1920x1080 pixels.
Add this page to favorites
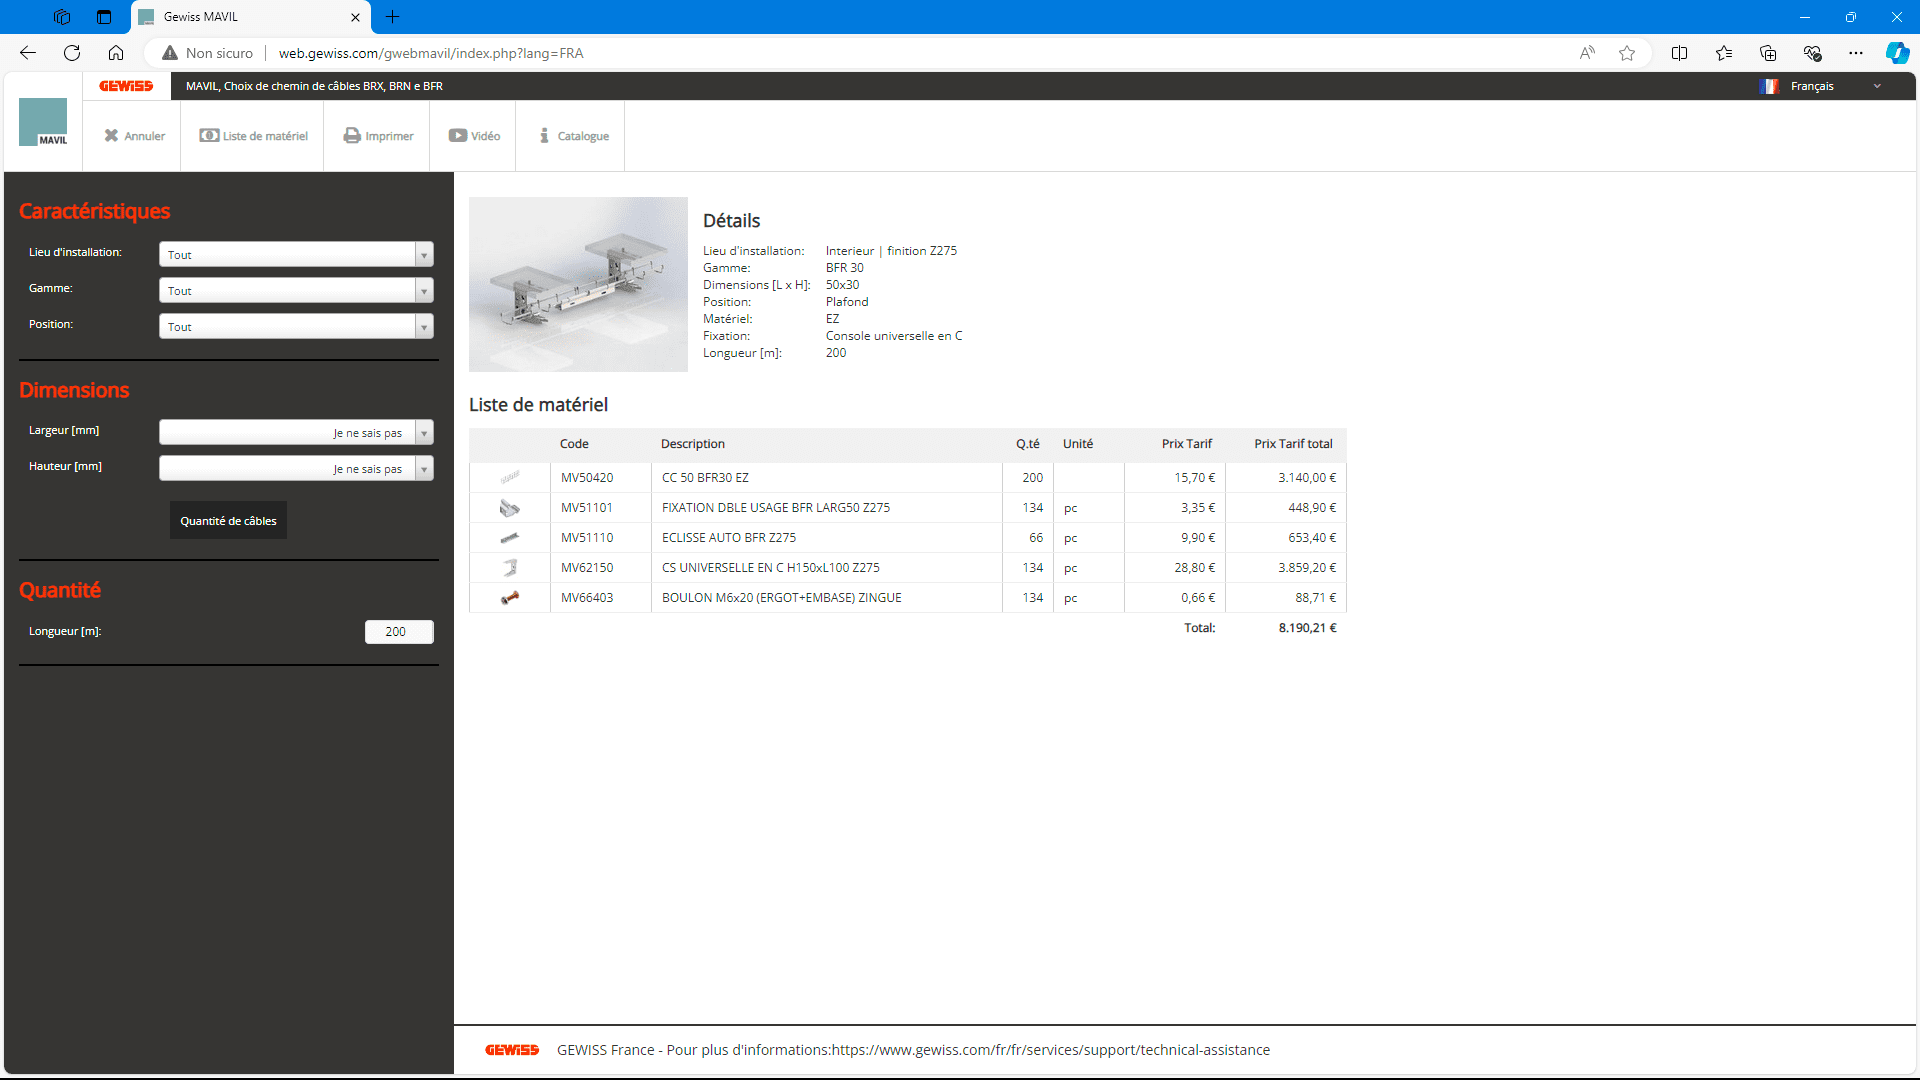(x=1627, y=53)
